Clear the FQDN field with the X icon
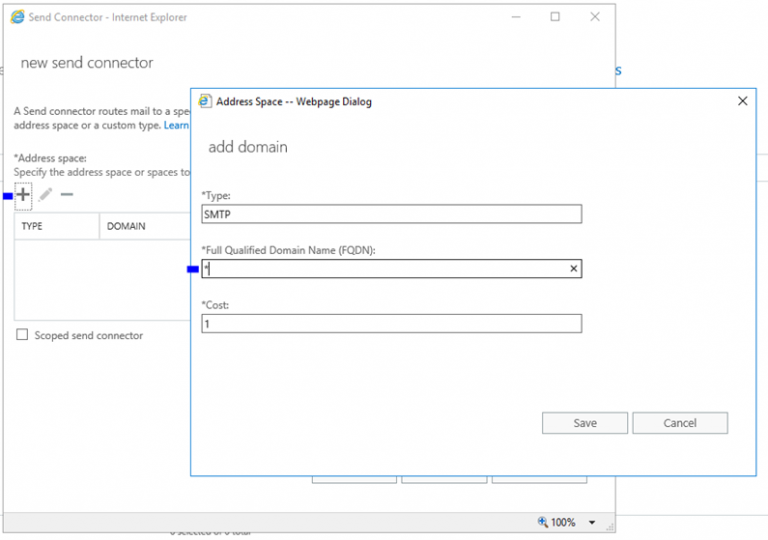 (574, 269)
